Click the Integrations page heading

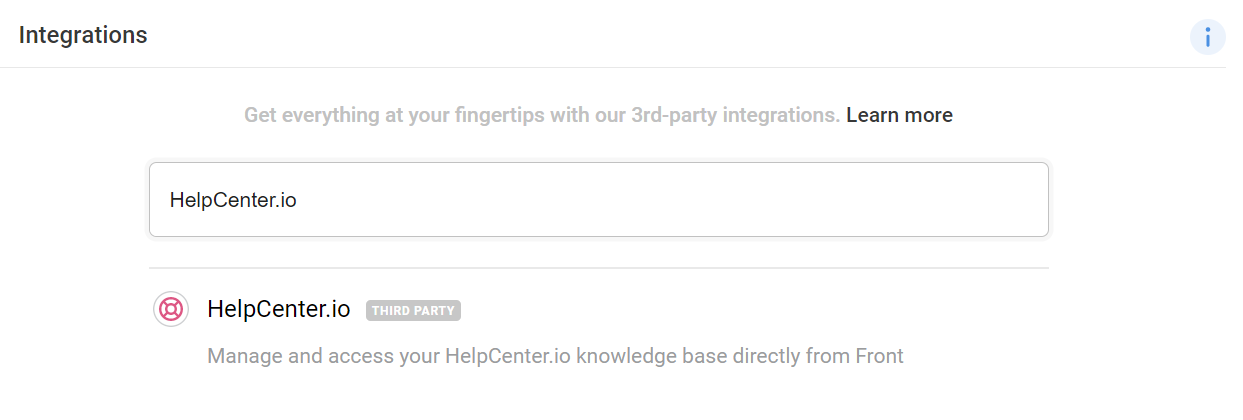83,35
